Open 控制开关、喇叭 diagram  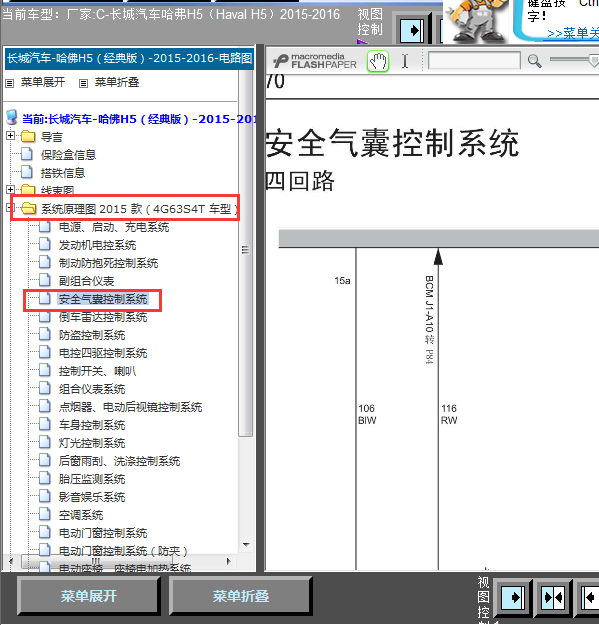[x=97, y=371]
